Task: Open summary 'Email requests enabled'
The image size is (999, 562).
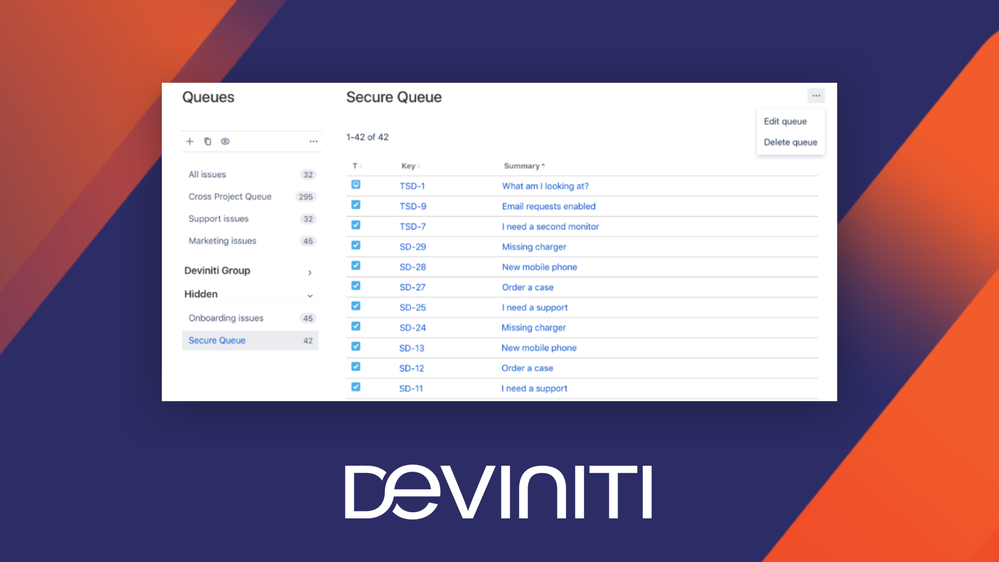Action: click(549, 206)
